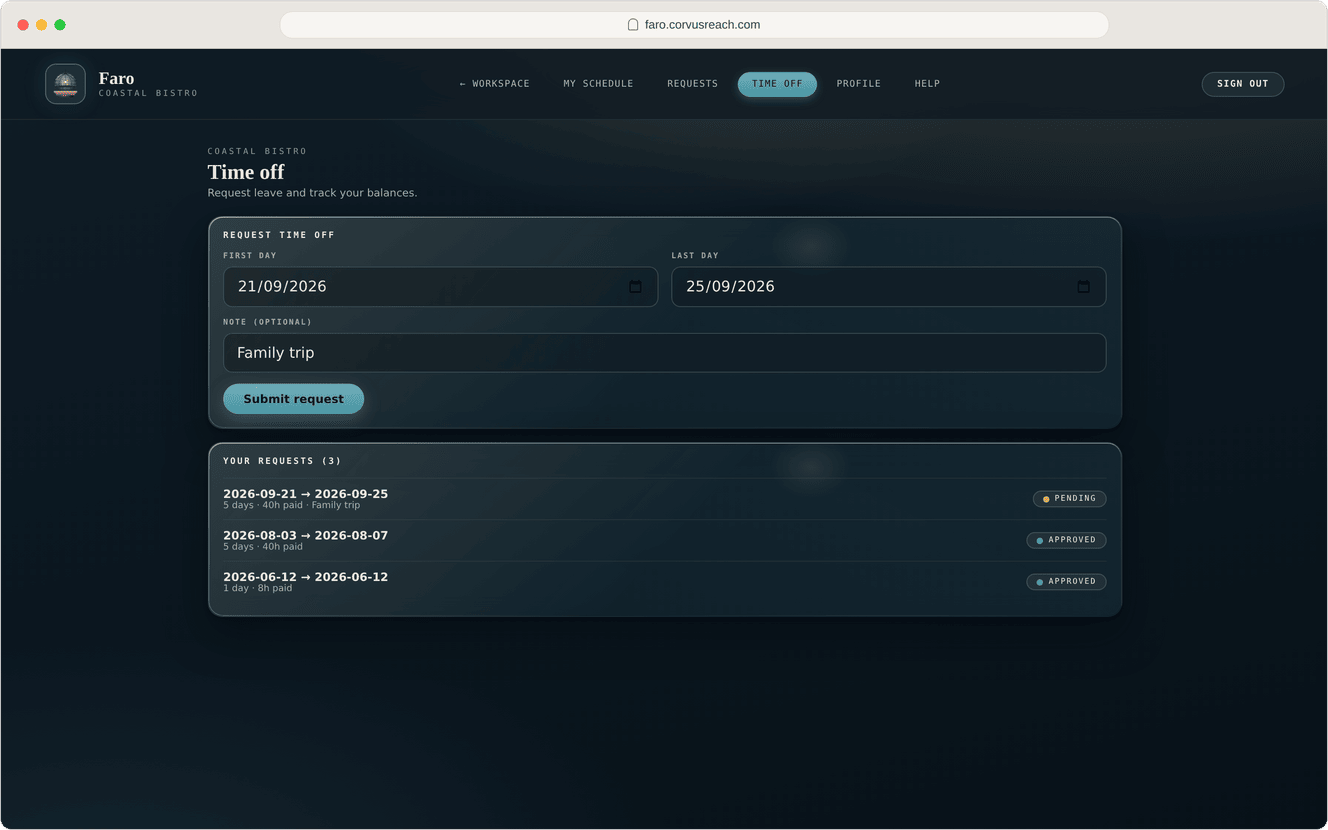Open the First Day calendar picker icon
The height and width of the screenshot is (830, 1328).
635,287
